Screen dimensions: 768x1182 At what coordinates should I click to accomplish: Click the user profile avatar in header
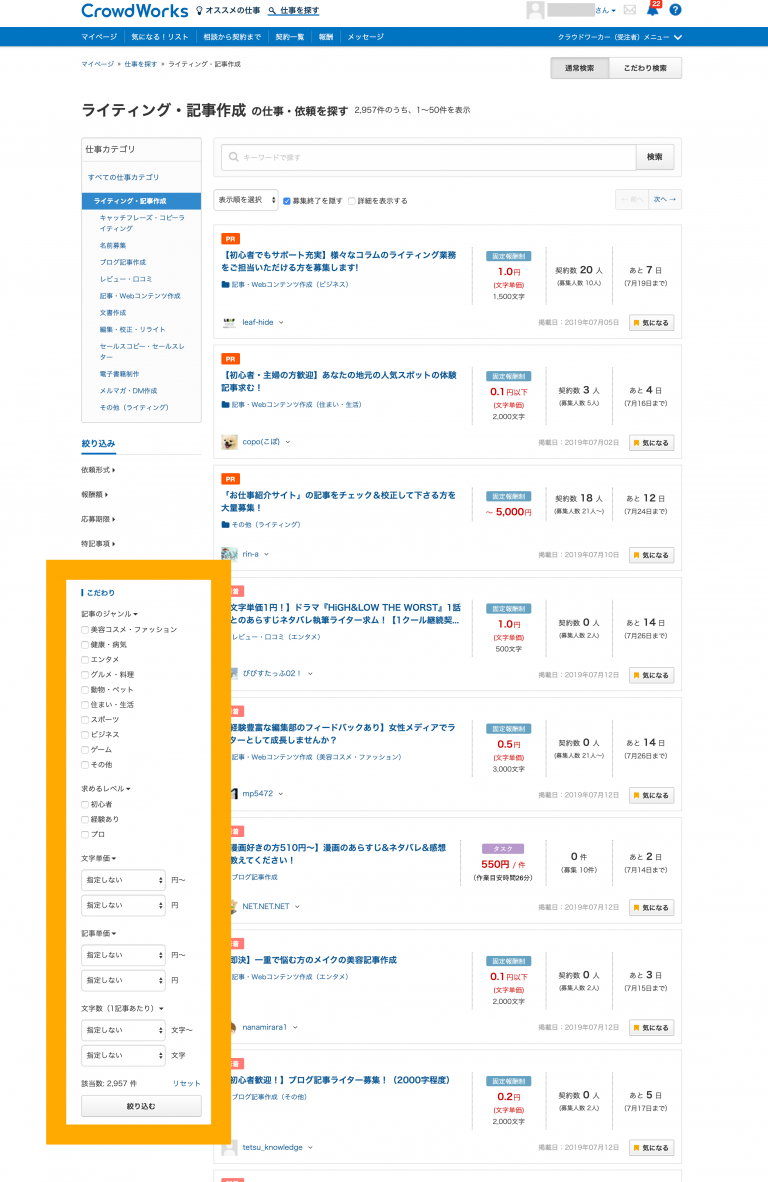(536, 10)
